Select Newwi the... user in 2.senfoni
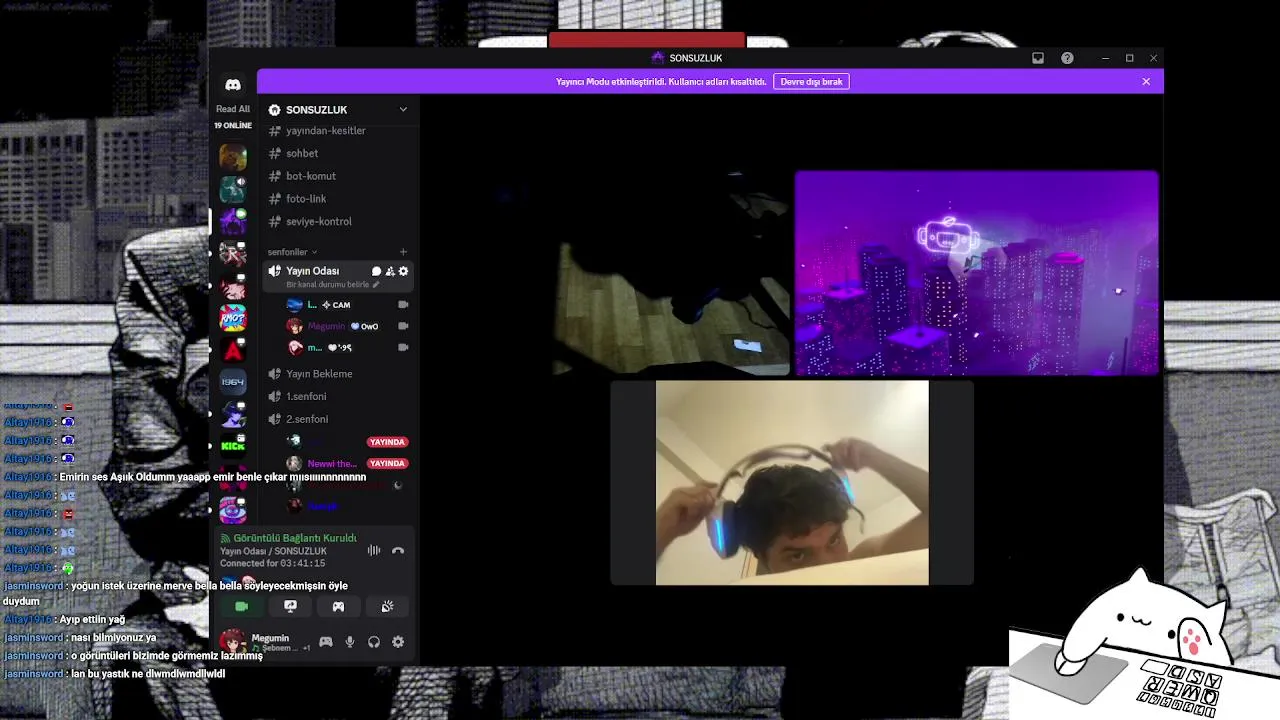Screen dimensions: 1280x720 click(332, 464)
